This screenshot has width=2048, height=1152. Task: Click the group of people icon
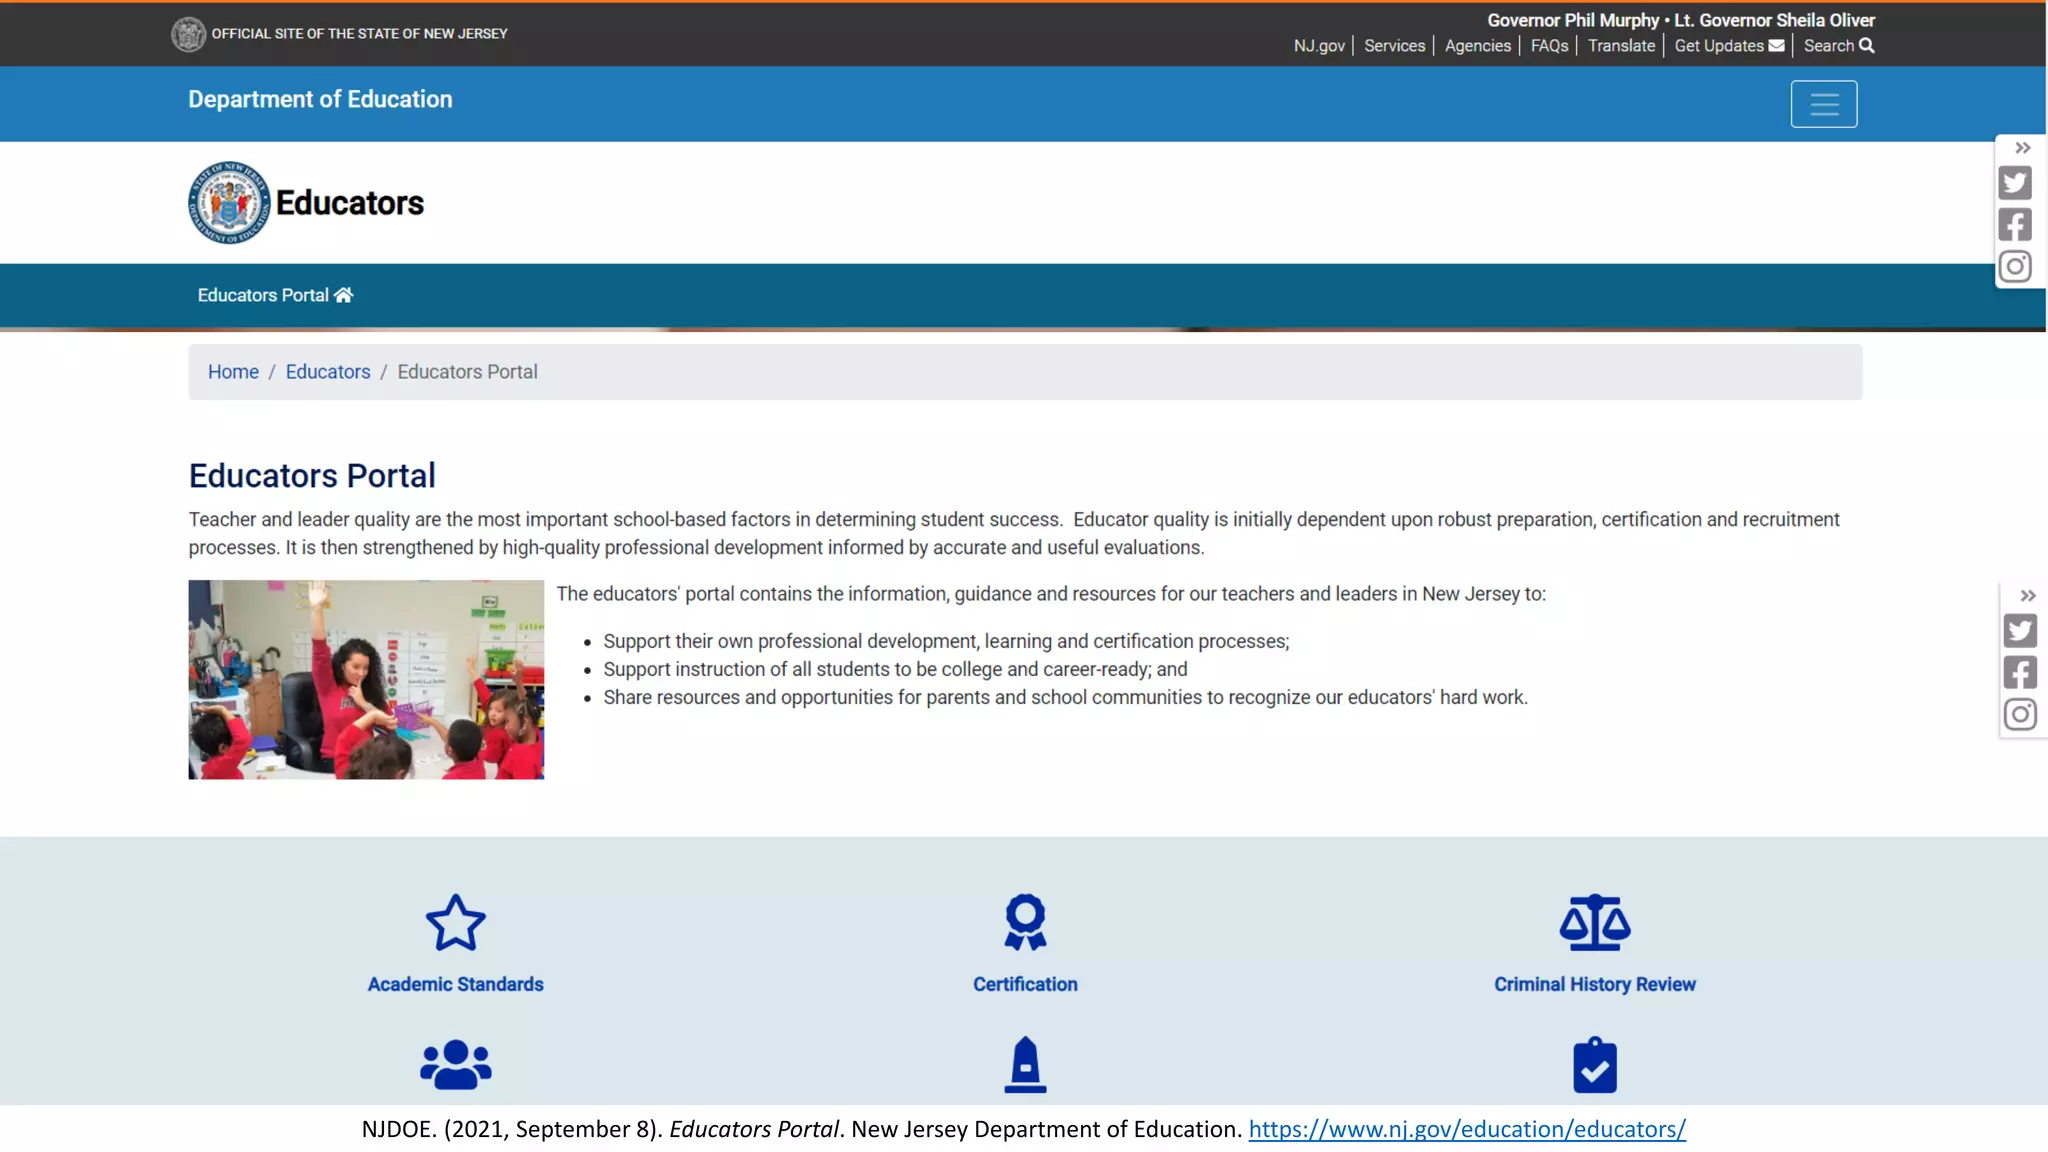click(x=455, y=1065)
